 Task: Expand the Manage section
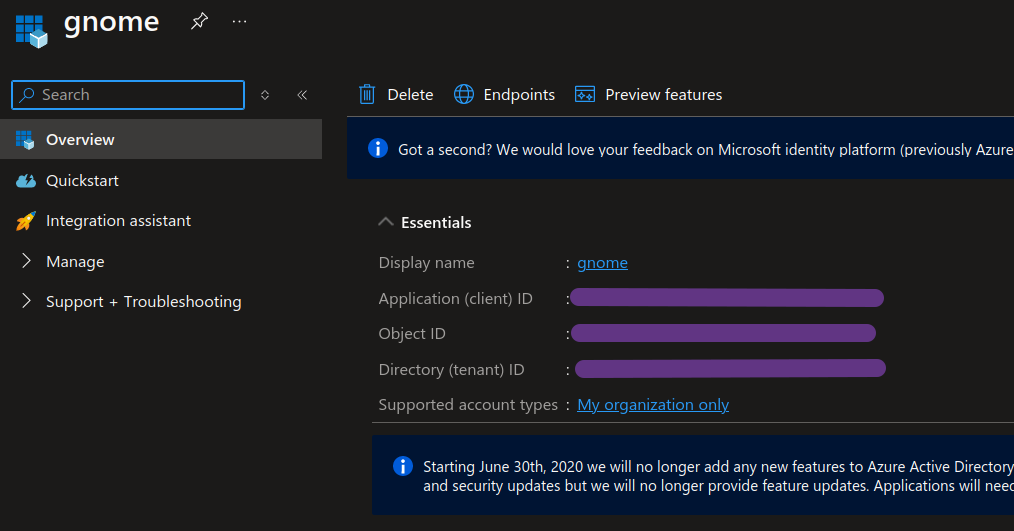[x=26, y=262]
